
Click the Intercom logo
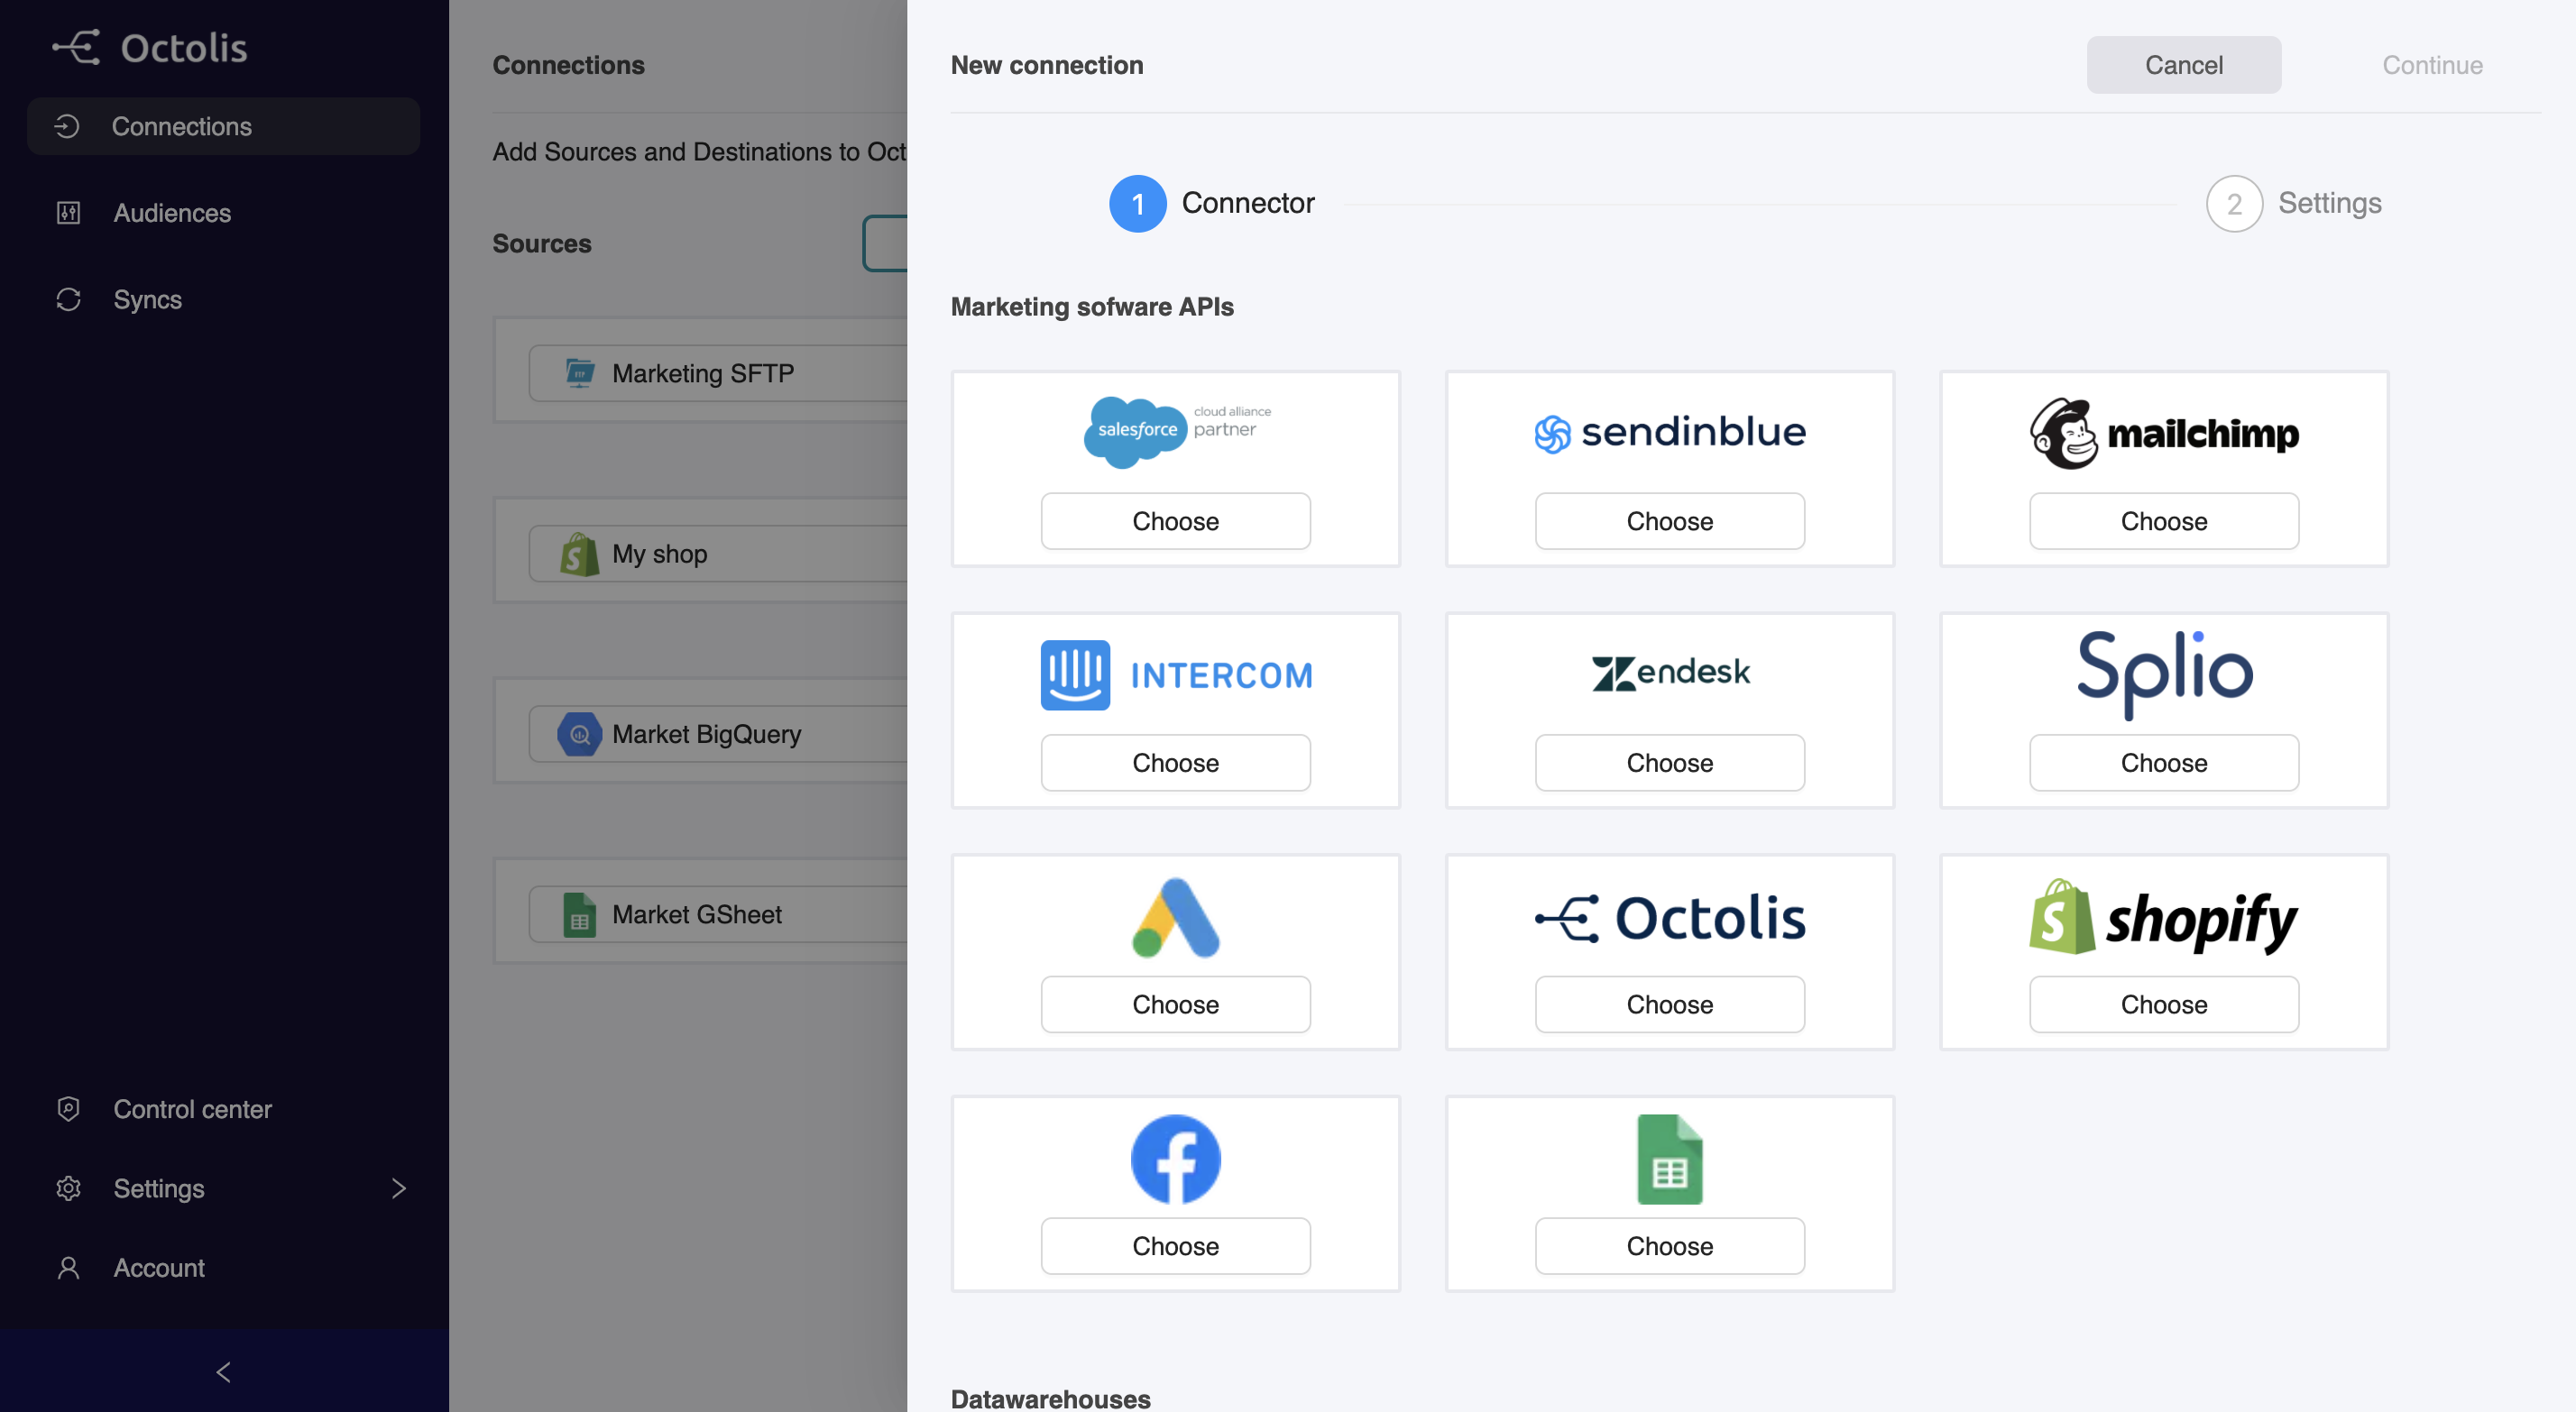(1176, 675)
